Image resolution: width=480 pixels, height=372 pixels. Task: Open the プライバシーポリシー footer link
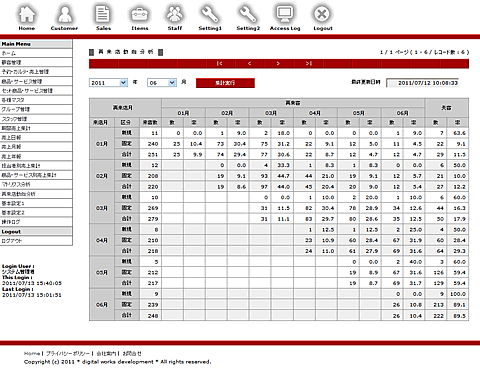(68, 353)
